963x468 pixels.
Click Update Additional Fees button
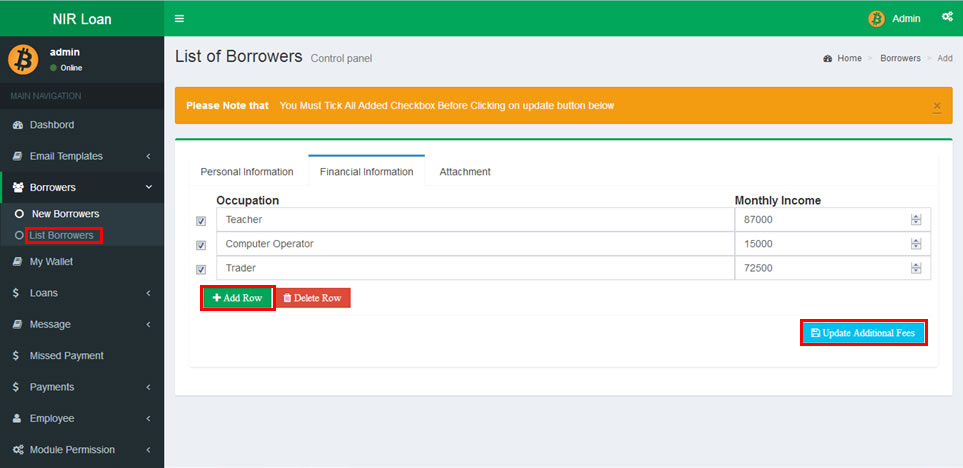[864, 333]
